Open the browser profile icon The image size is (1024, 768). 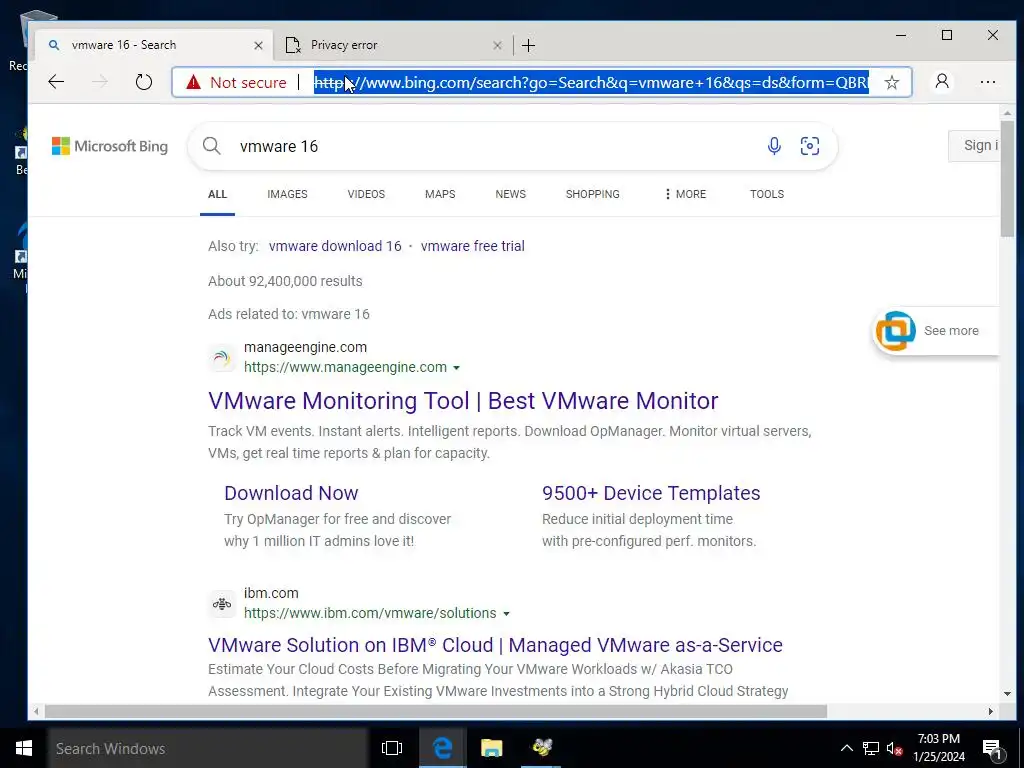point(942,82)
